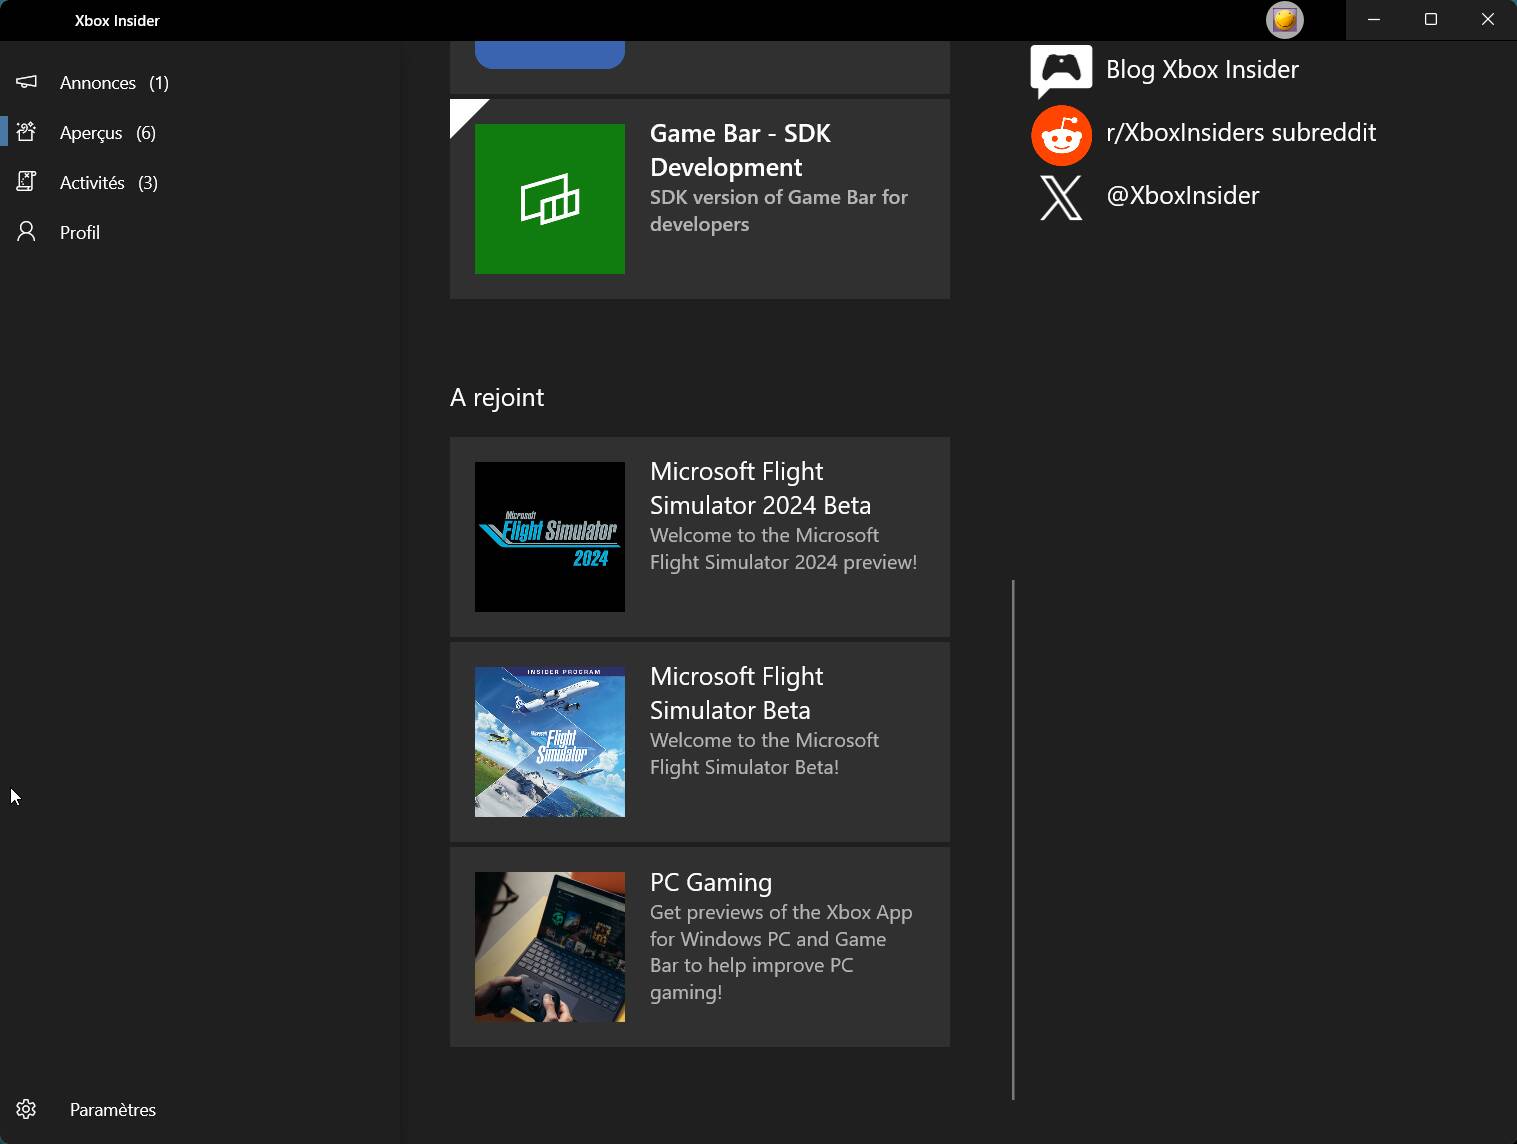Click the partially visible blue preview tile

pos(550,55)
